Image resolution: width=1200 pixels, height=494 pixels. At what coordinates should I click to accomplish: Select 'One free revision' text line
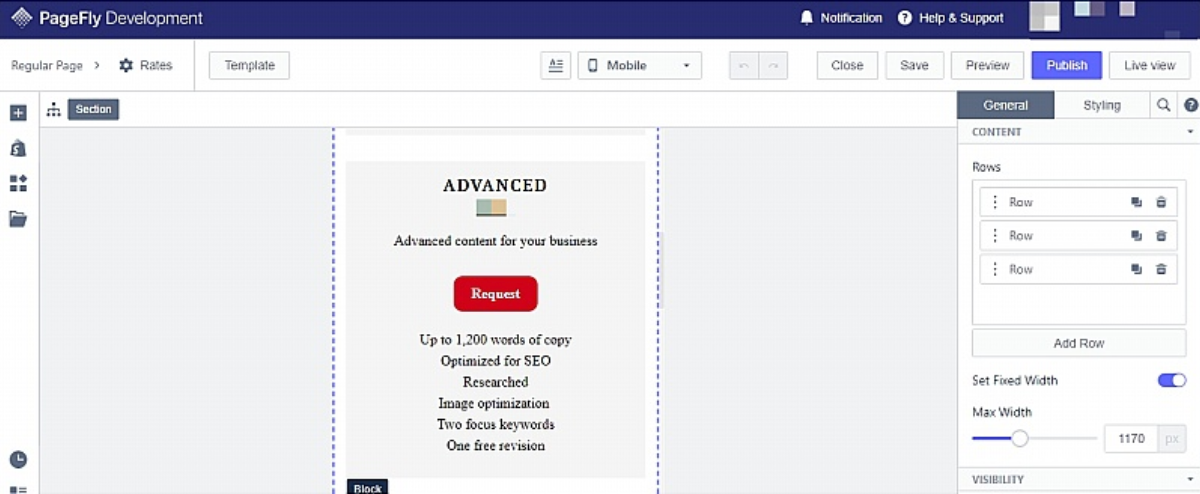(x=496, y=445)
